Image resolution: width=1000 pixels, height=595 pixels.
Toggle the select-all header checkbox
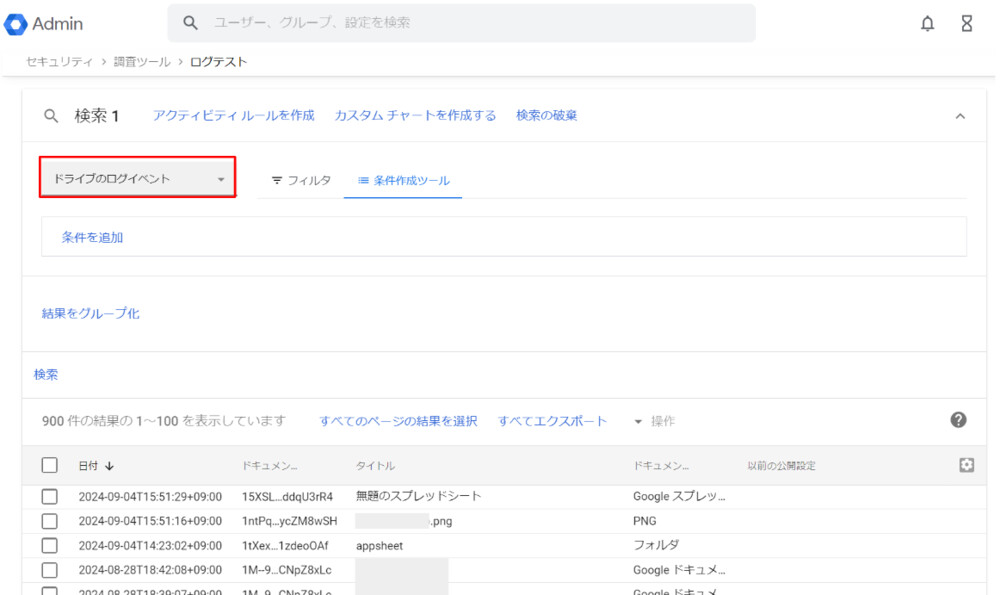(50, 465)
